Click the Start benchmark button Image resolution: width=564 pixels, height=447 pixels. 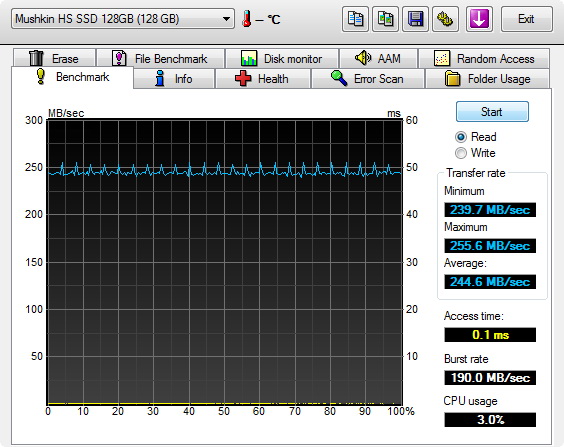tap(492, 112)
